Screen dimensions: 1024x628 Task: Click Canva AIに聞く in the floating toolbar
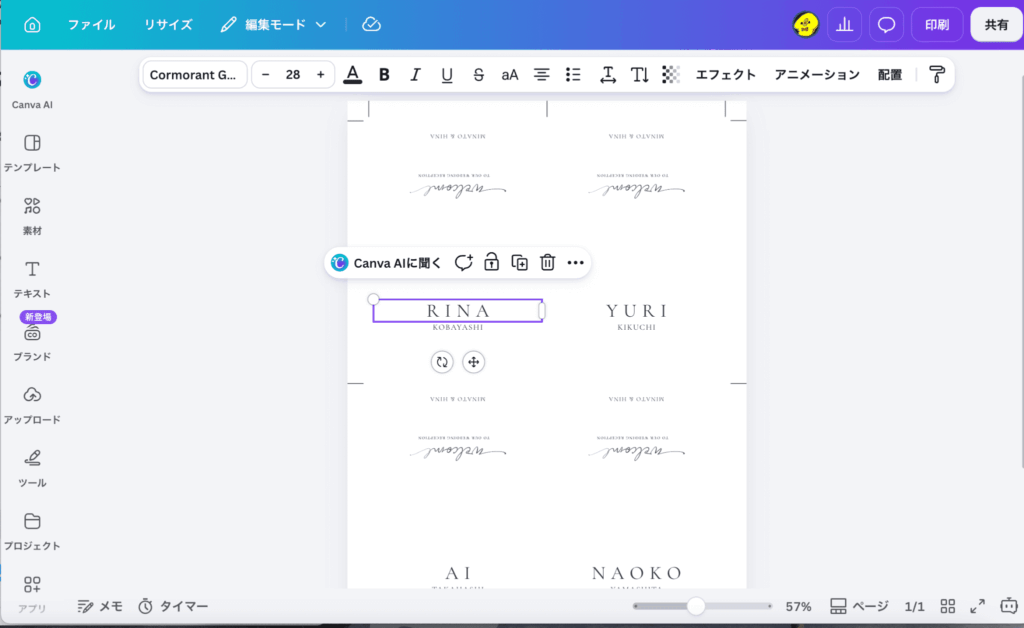[x=386, y=262]
